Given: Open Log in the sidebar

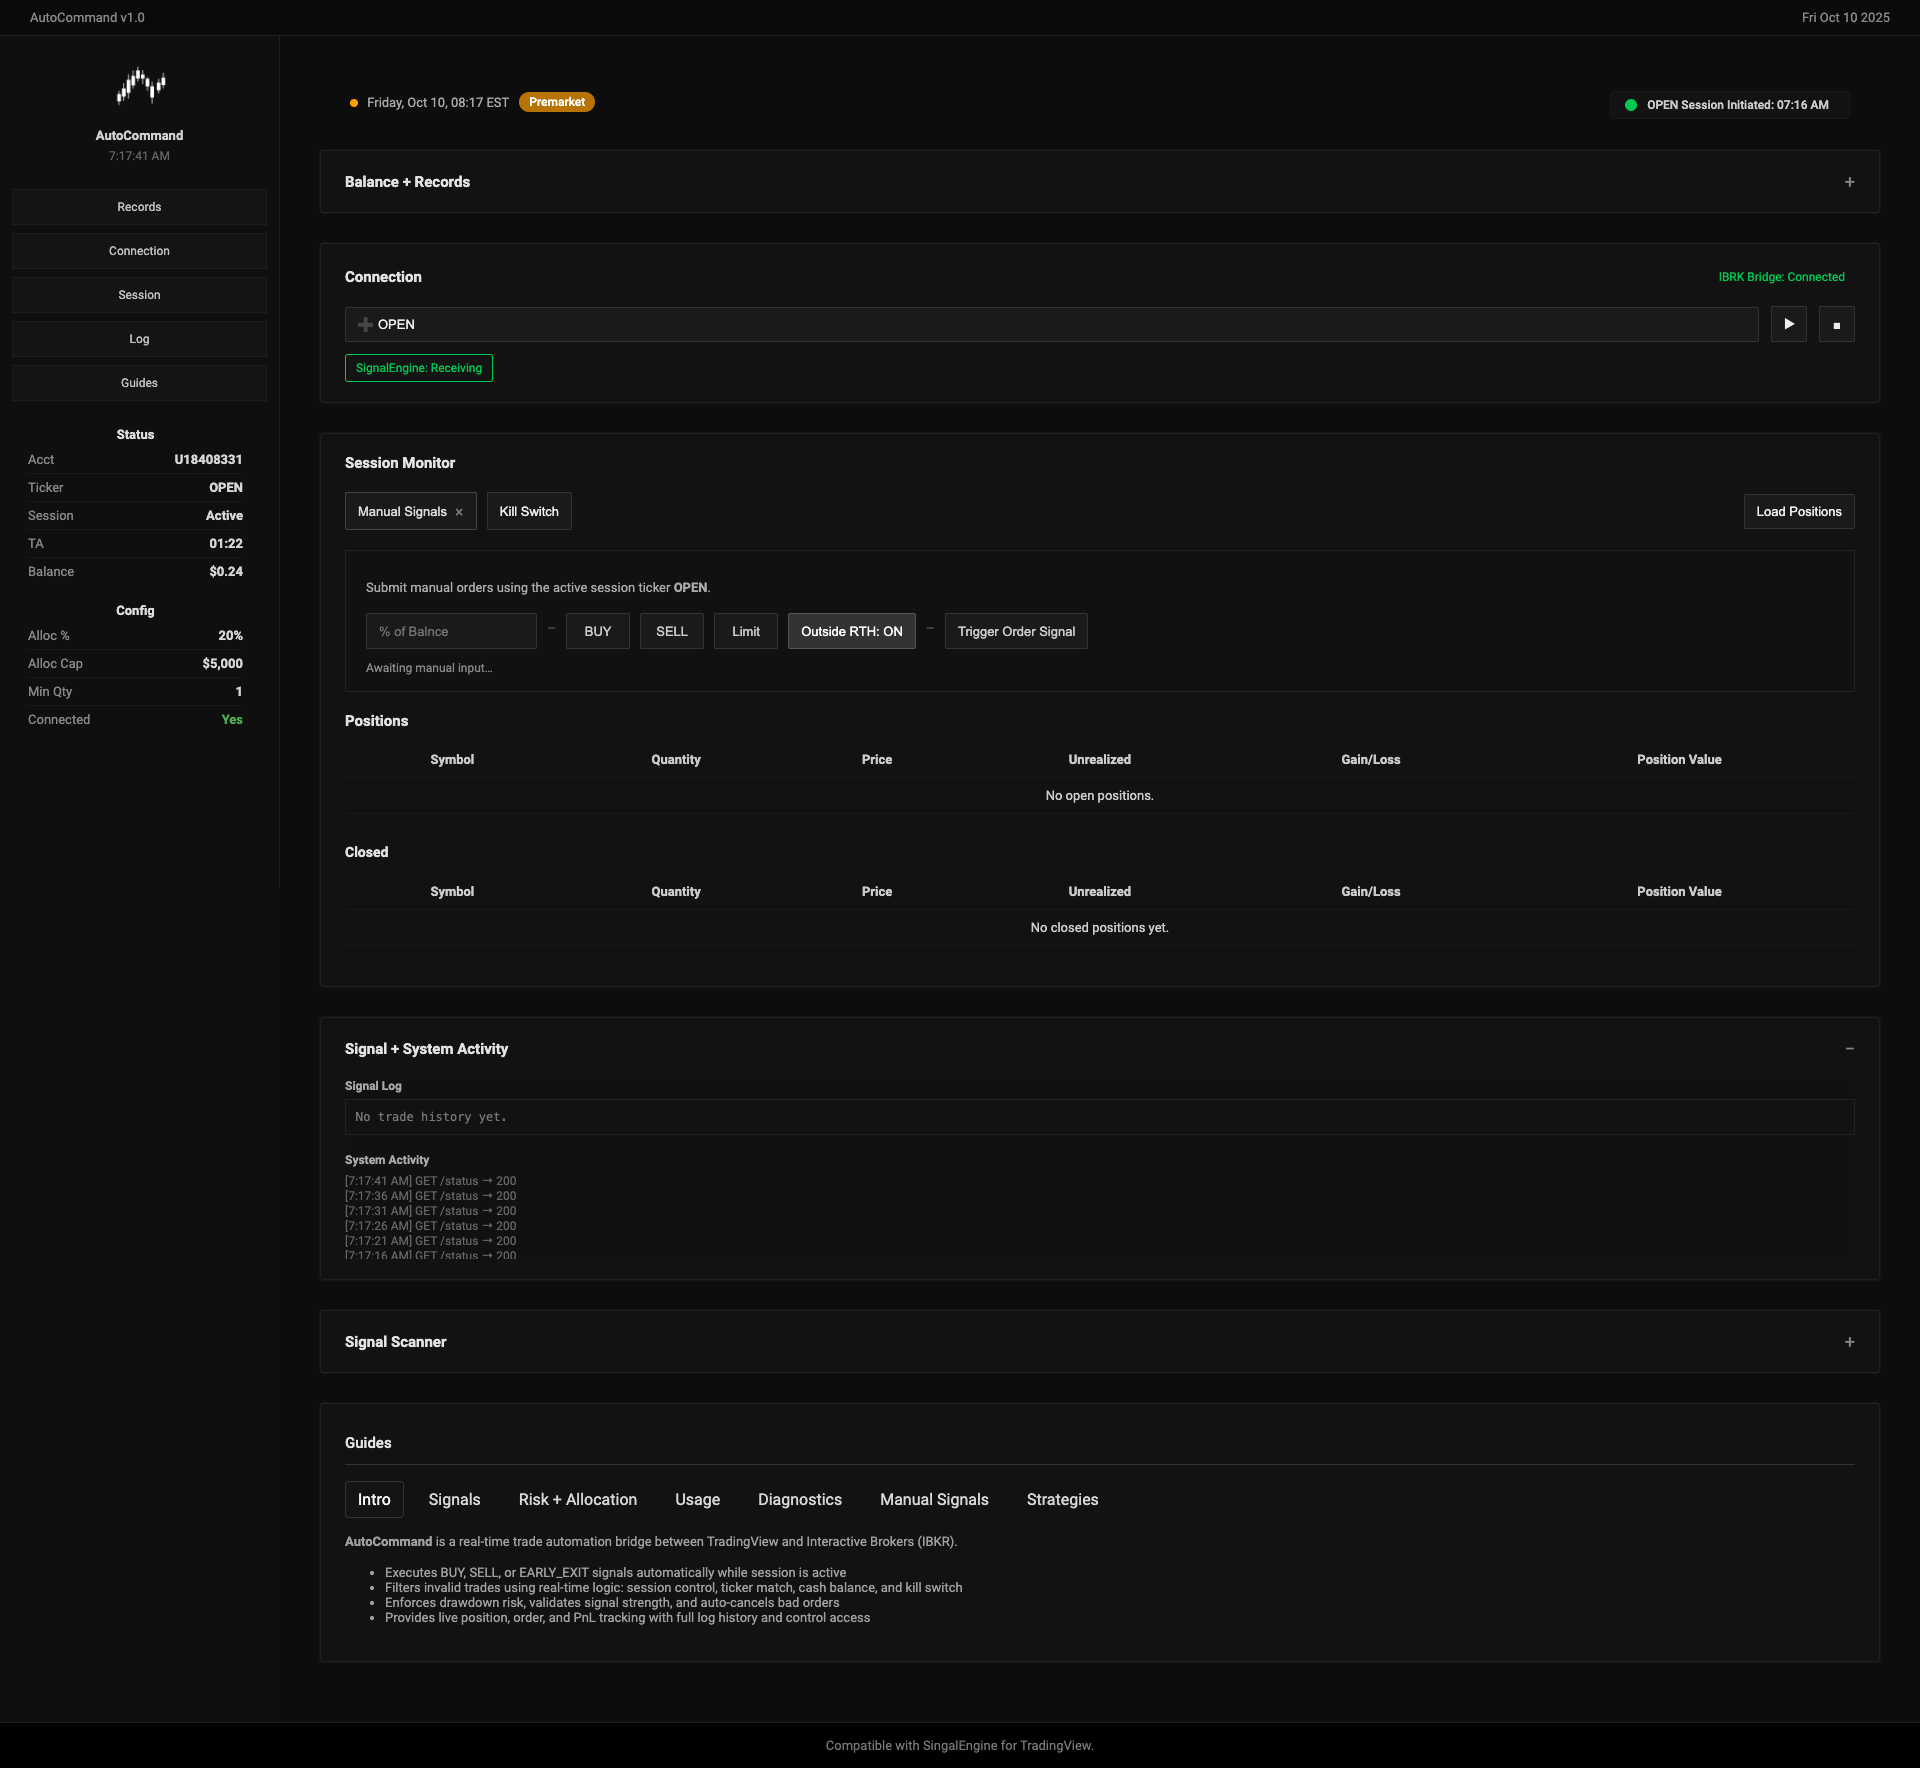Looking at the screenshot, I should pyautogui.click(x=139, y=339).
